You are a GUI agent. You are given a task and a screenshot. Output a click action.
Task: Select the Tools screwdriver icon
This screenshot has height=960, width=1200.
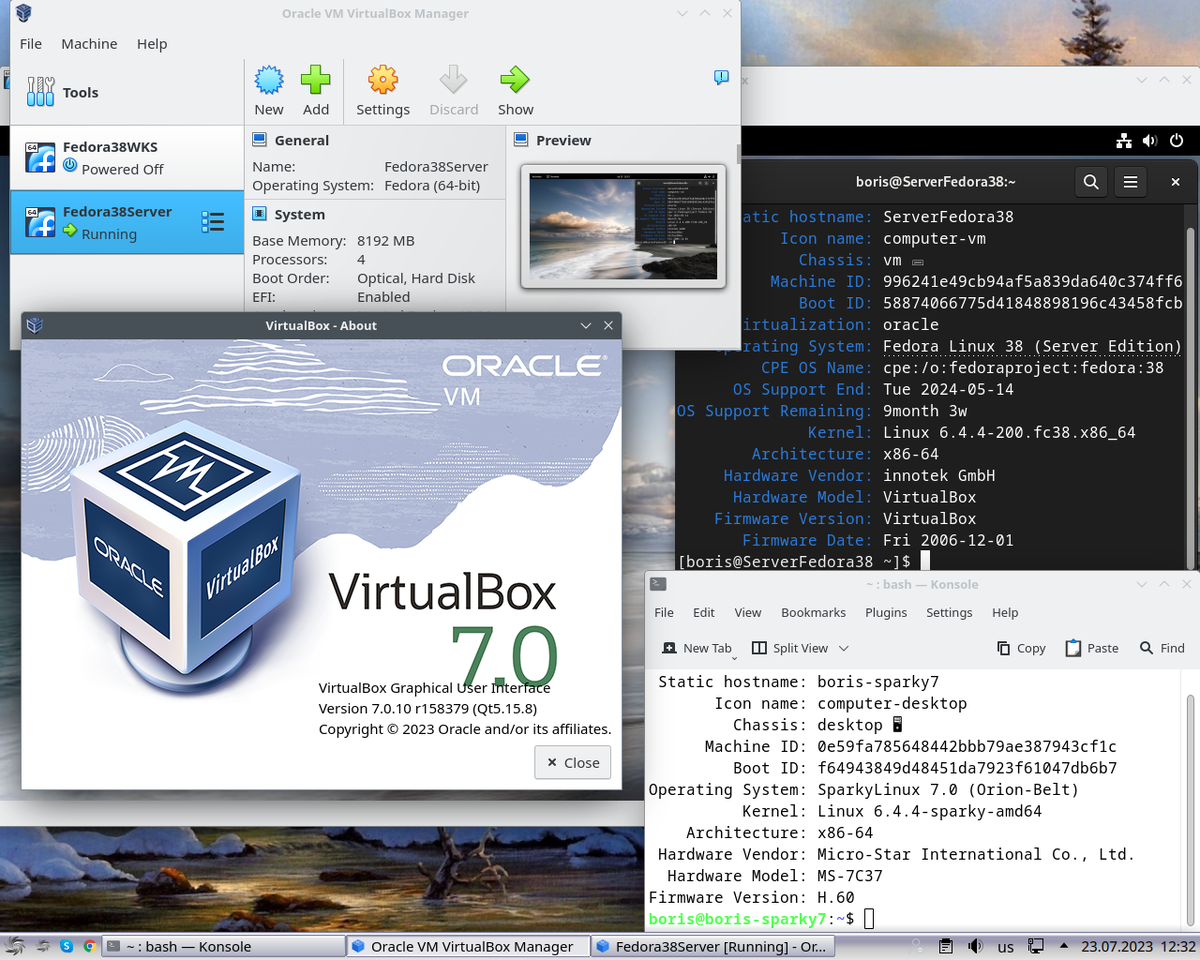coord(40,92)
